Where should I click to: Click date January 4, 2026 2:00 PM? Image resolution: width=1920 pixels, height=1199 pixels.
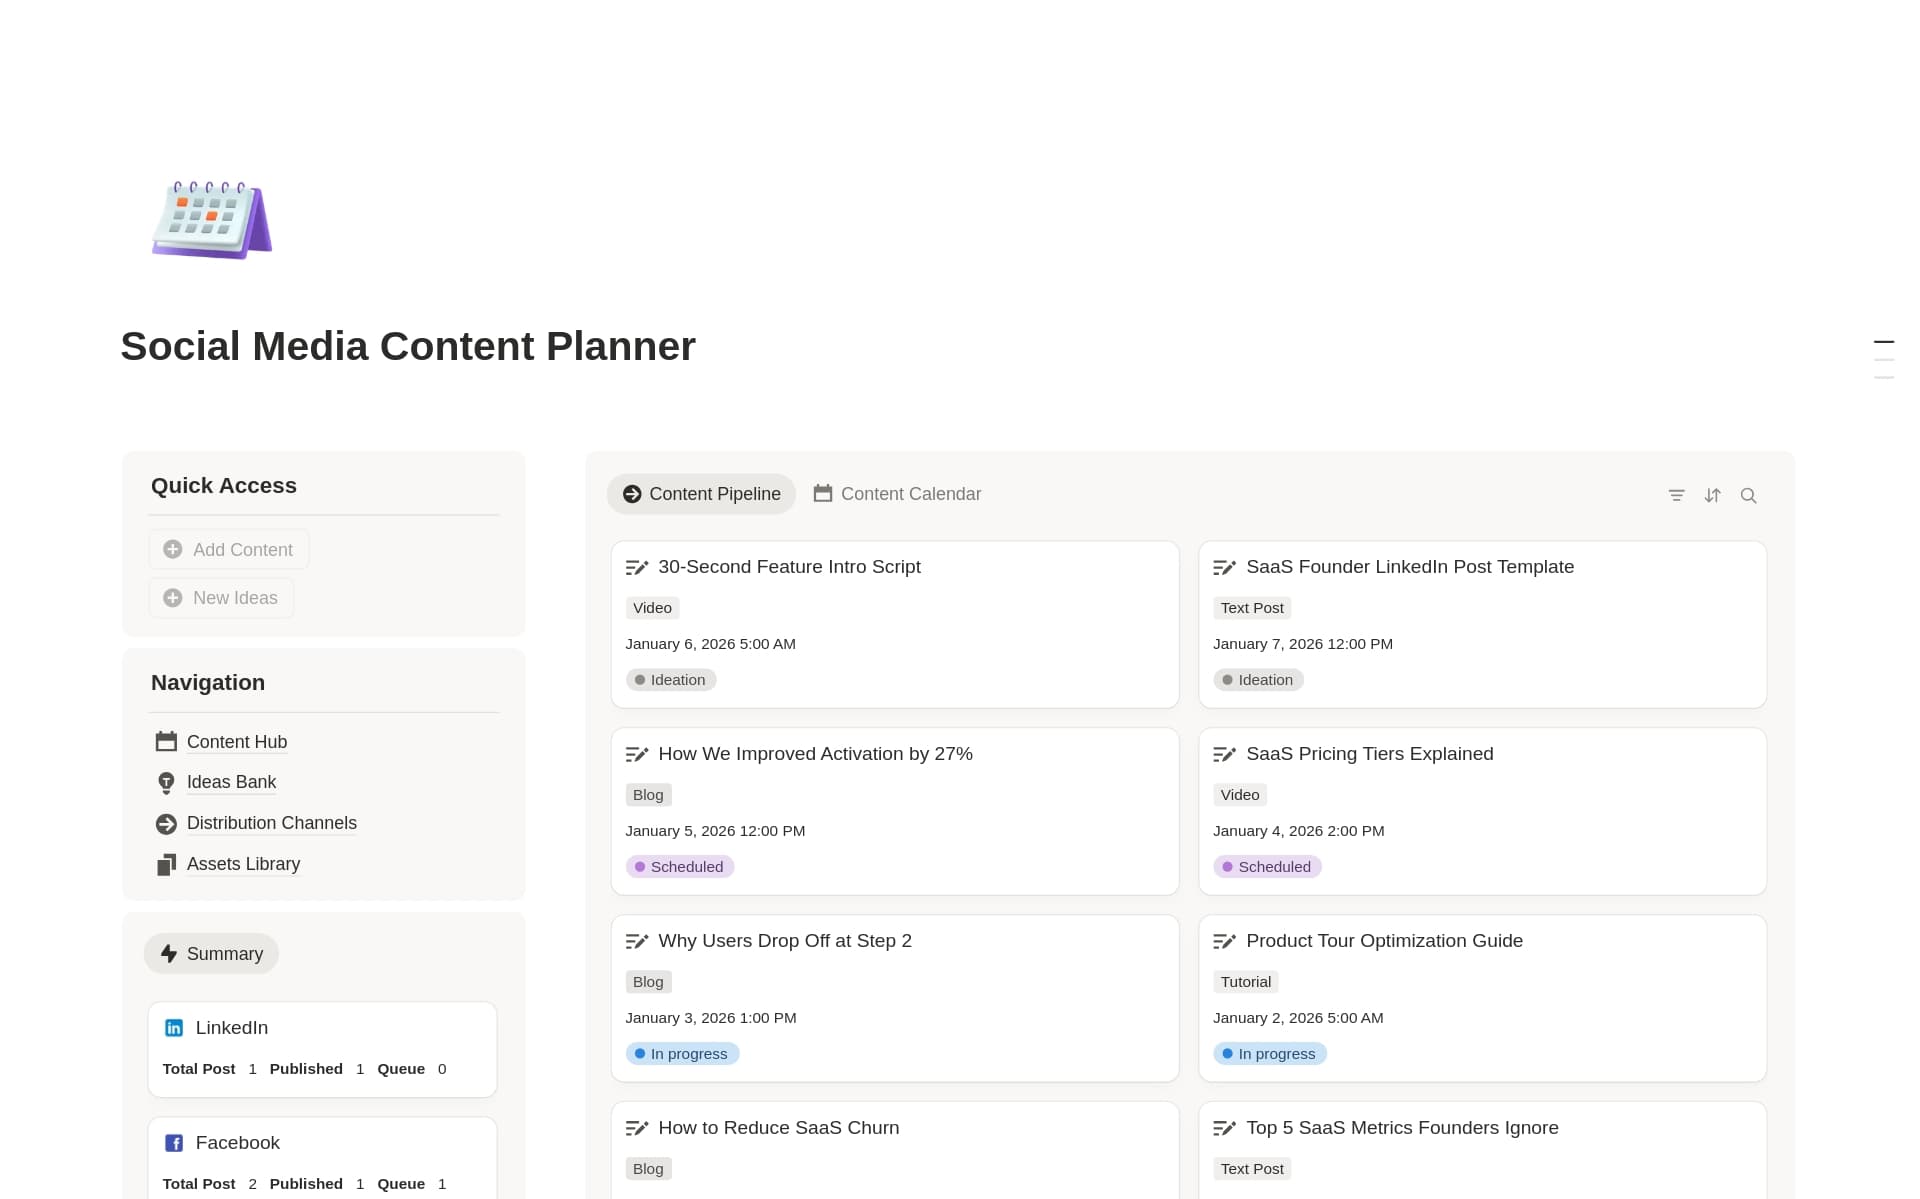[1299, 831]
